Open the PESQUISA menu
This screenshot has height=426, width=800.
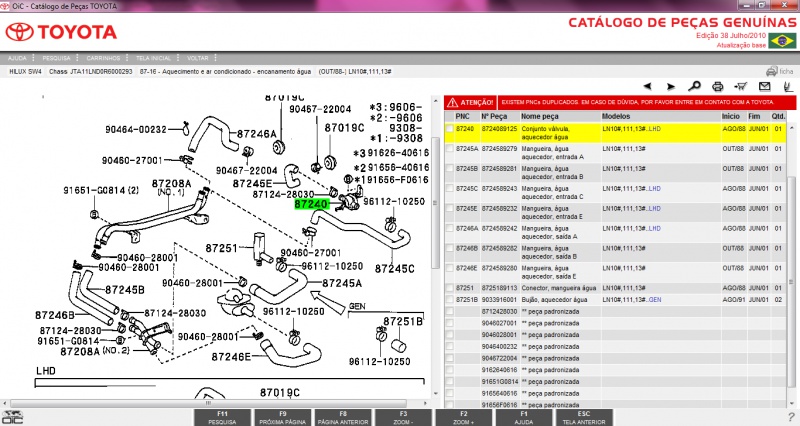(x=56, y=58)
